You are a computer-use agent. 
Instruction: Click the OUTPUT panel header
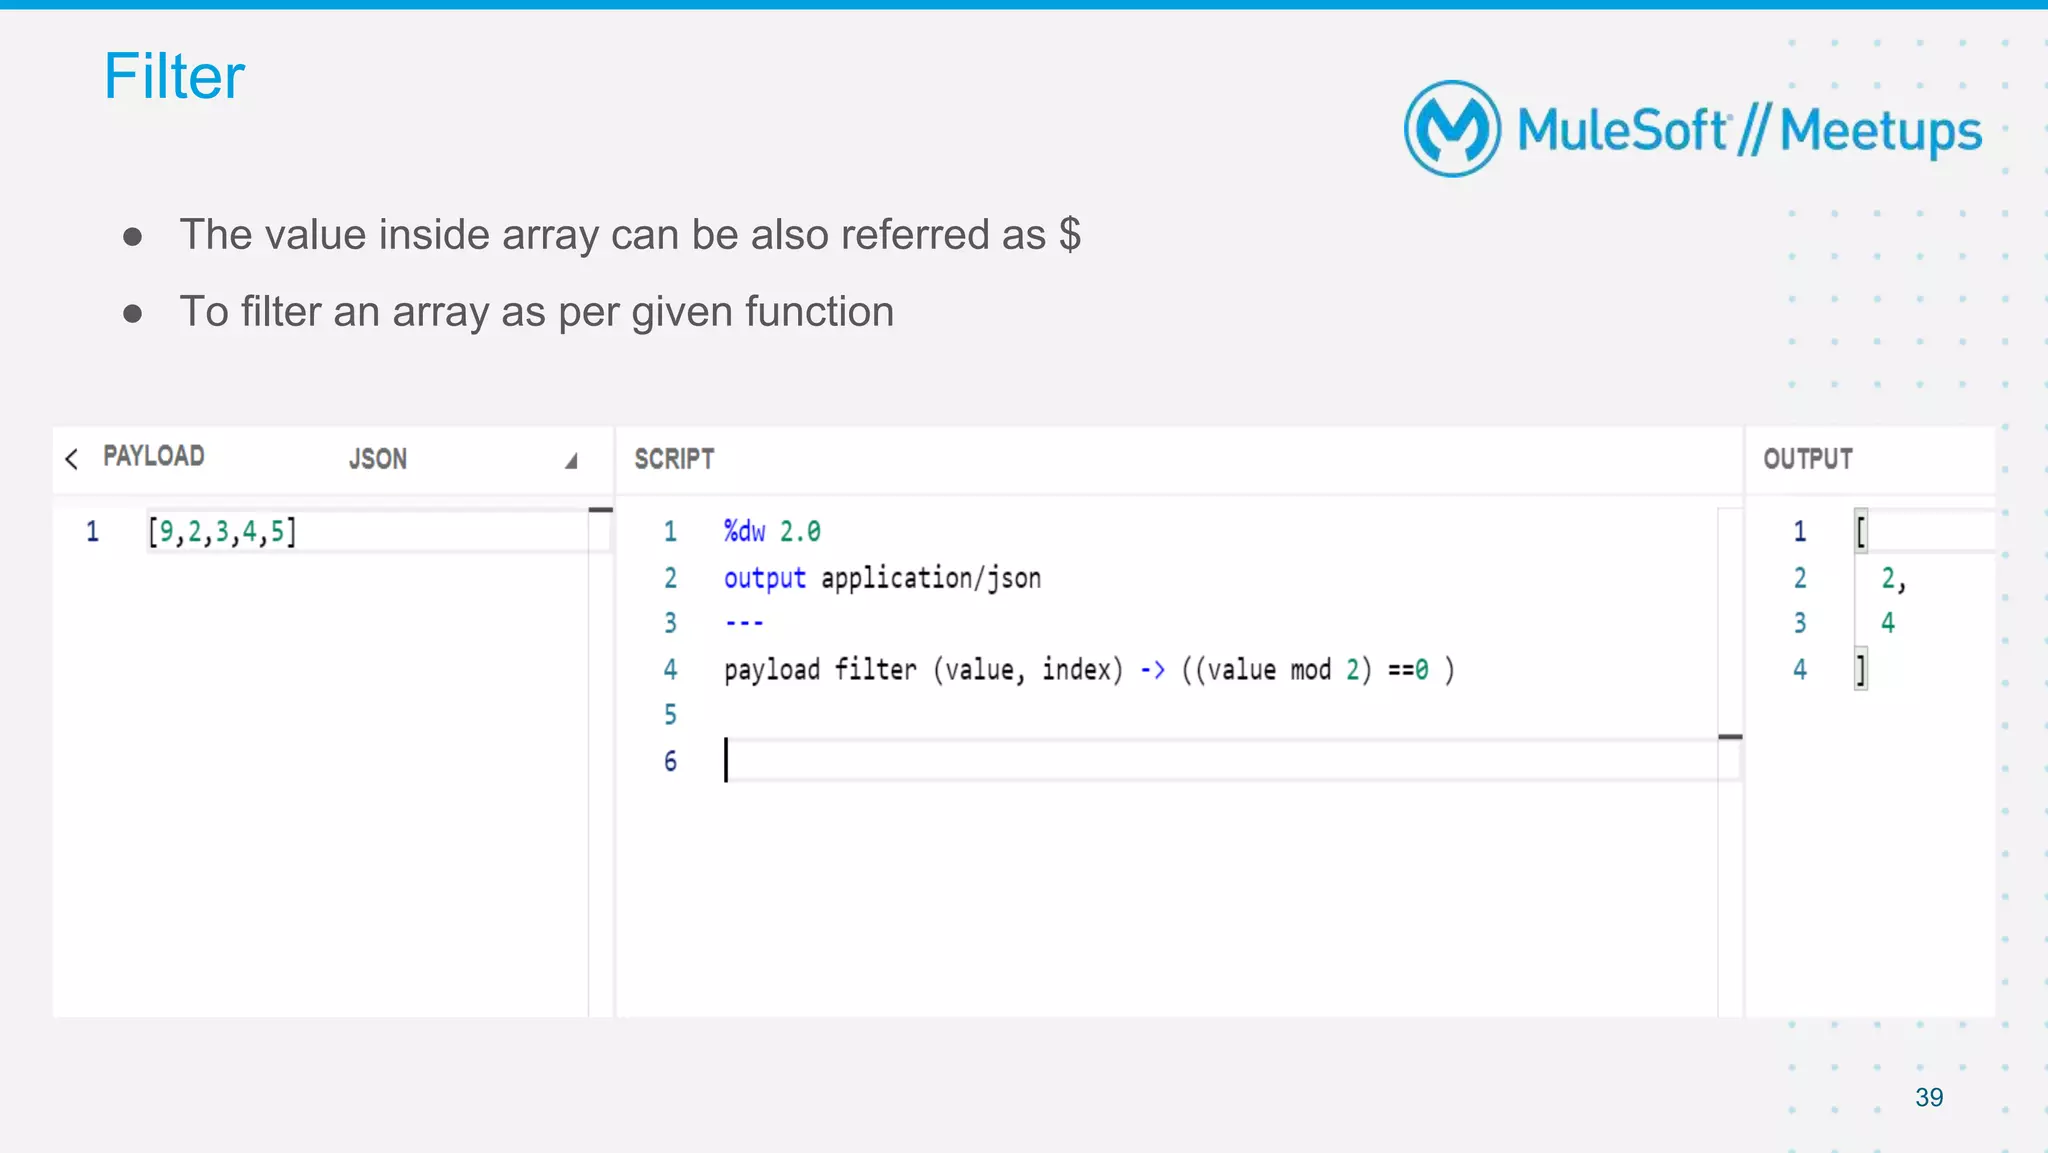[1808, 459]
